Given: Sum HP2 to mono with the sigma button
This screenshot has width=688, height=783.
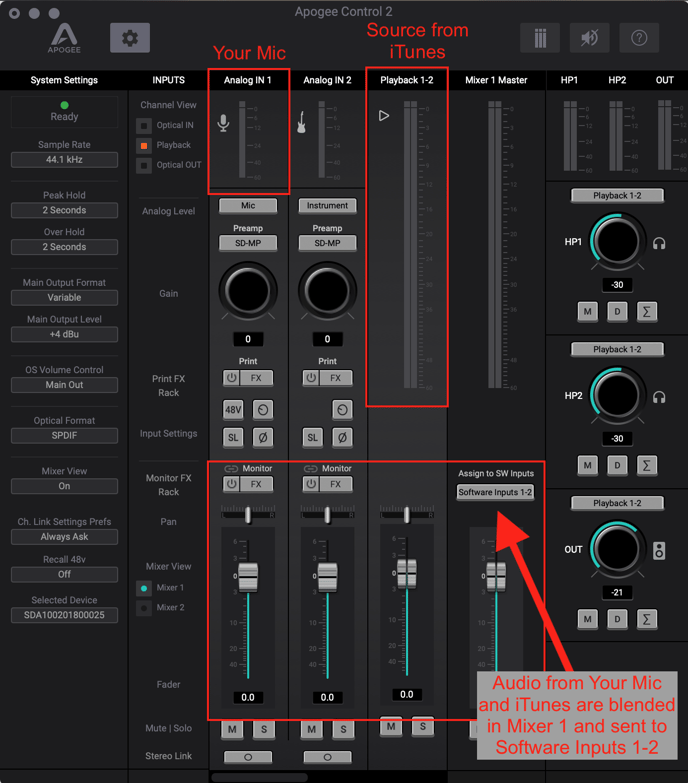Looking at the screenshot, I should click(647, 465).
